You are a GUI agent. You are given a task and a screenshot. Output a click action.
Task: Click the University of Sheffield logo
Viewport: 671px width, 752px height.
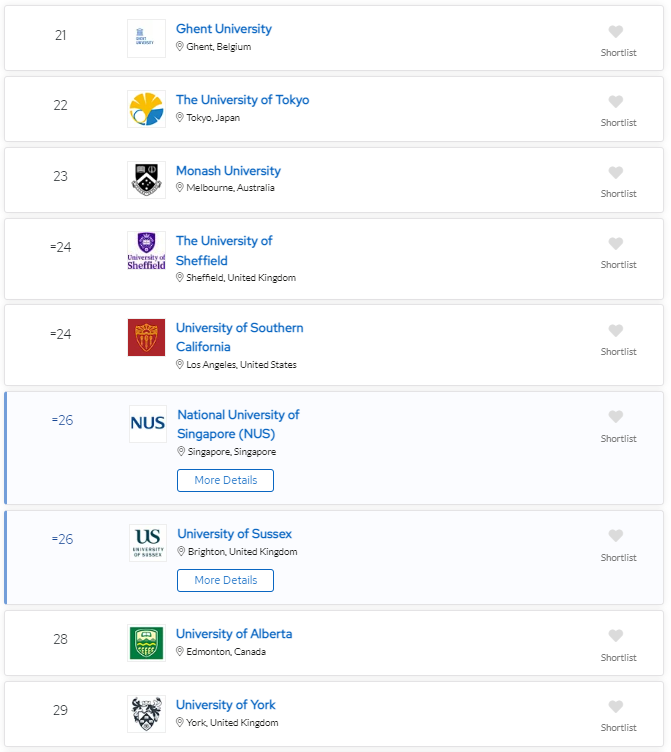click(147, 251)
